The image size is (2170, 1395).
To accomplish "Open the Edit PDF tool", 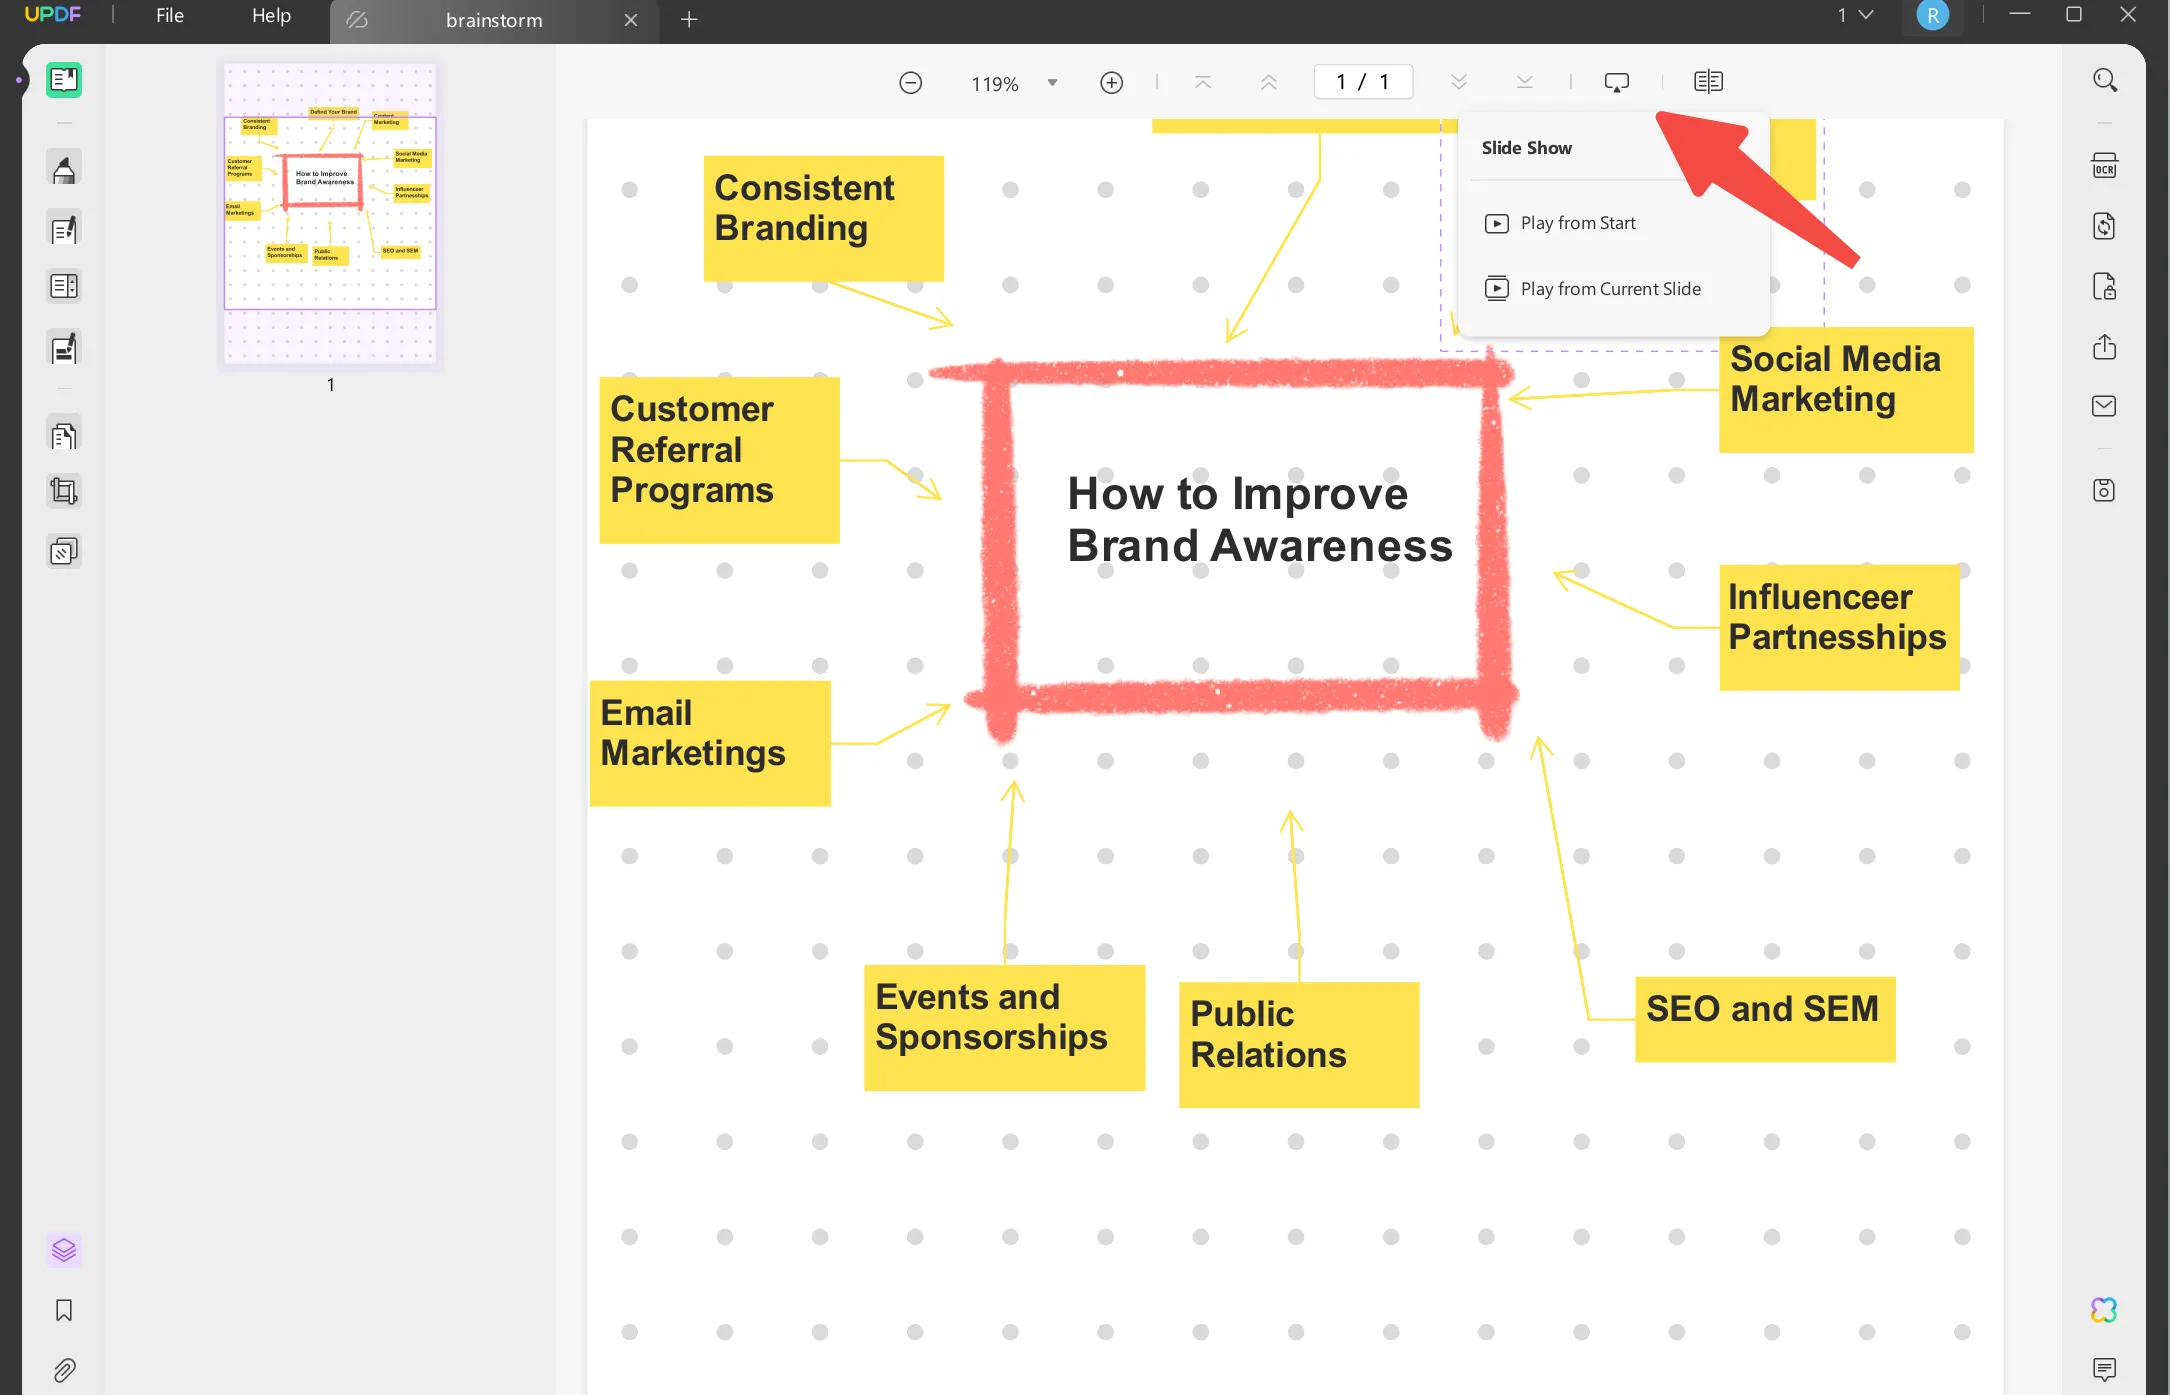I will pyautogui.click(x=64, y=228).
